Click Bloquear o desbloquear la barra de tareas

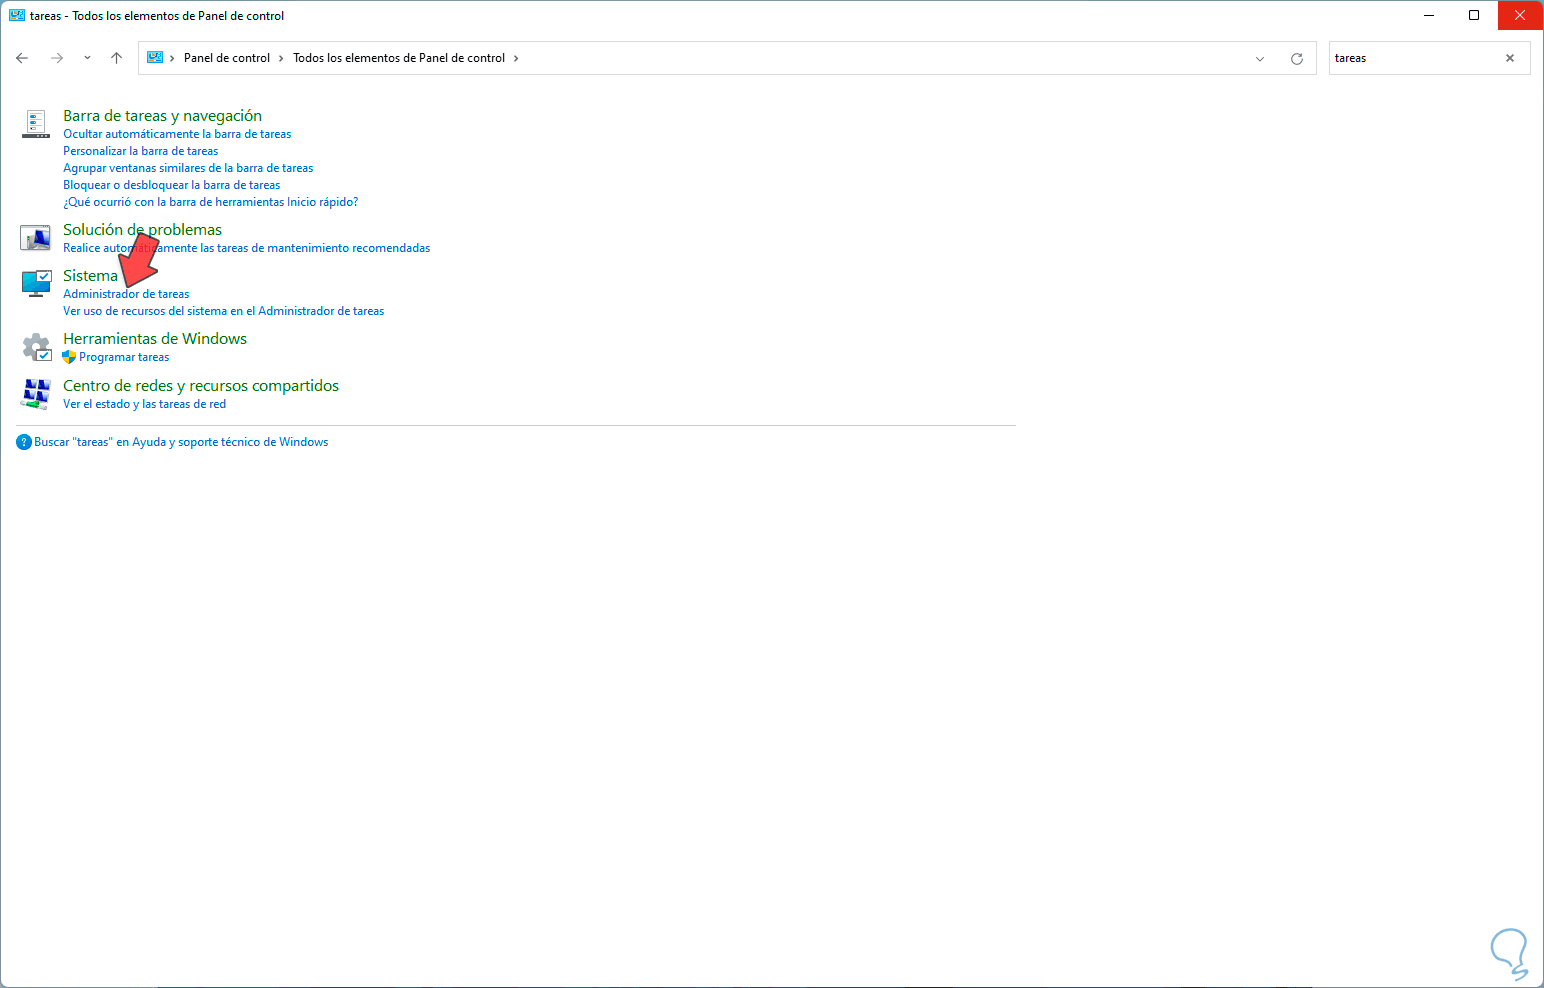pyautogui.click(x=171, y=185)
